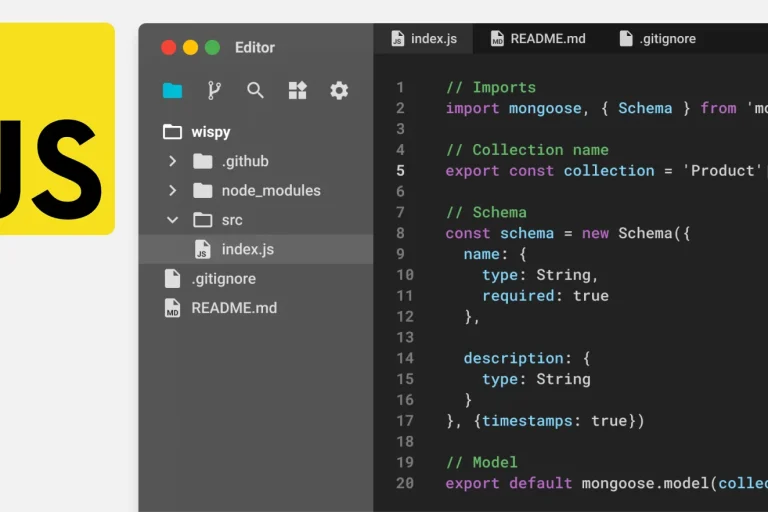Viewport: 768px width, 512px height.
Task: Click 'collection' identifier on line 5
Action: pyautogui.click(x=609, y=171)
